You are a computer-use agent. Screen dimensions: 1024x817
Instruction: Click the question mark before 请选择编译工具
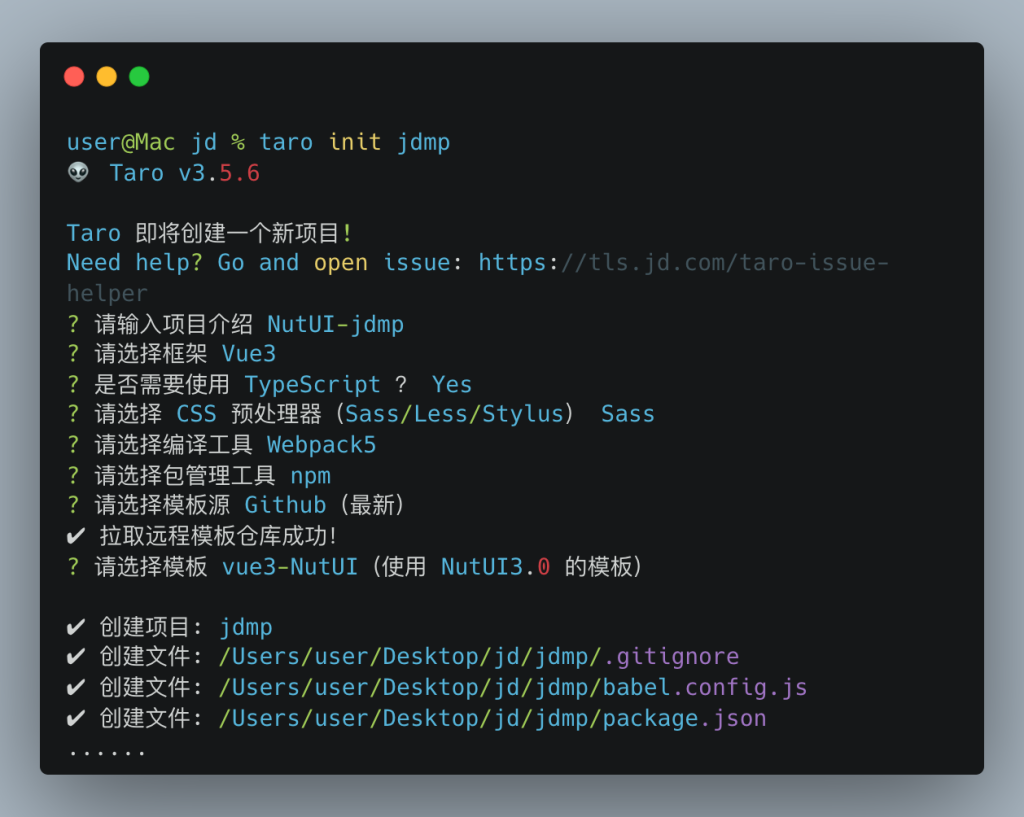click(x=73, y=445)
